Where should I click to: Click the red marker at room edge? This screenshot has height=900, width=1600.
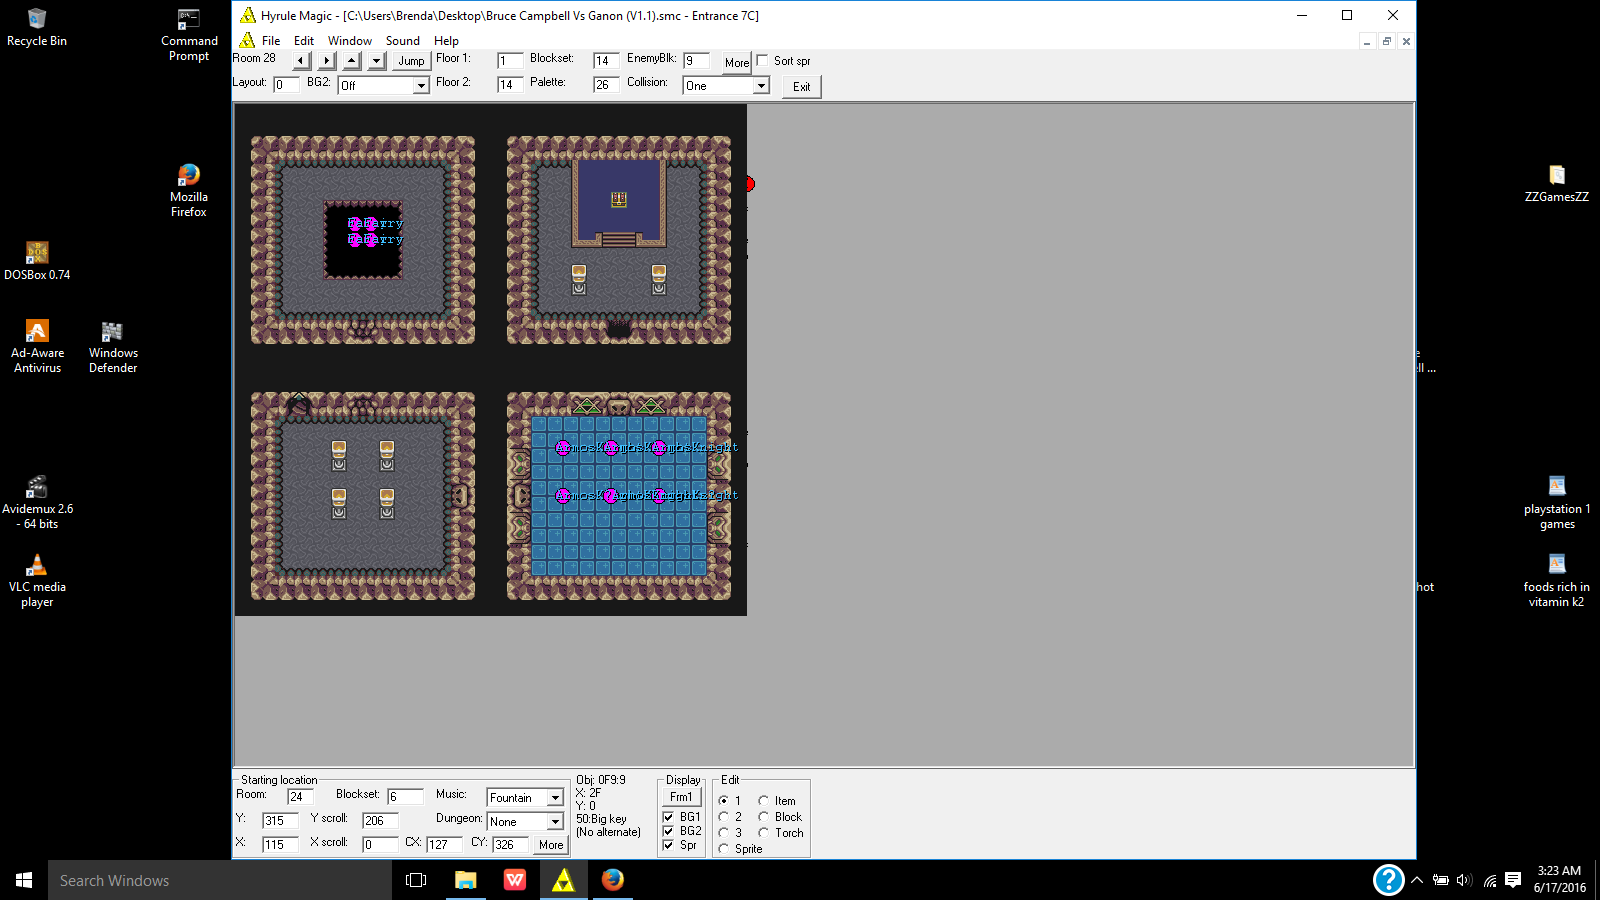[750, 184]
